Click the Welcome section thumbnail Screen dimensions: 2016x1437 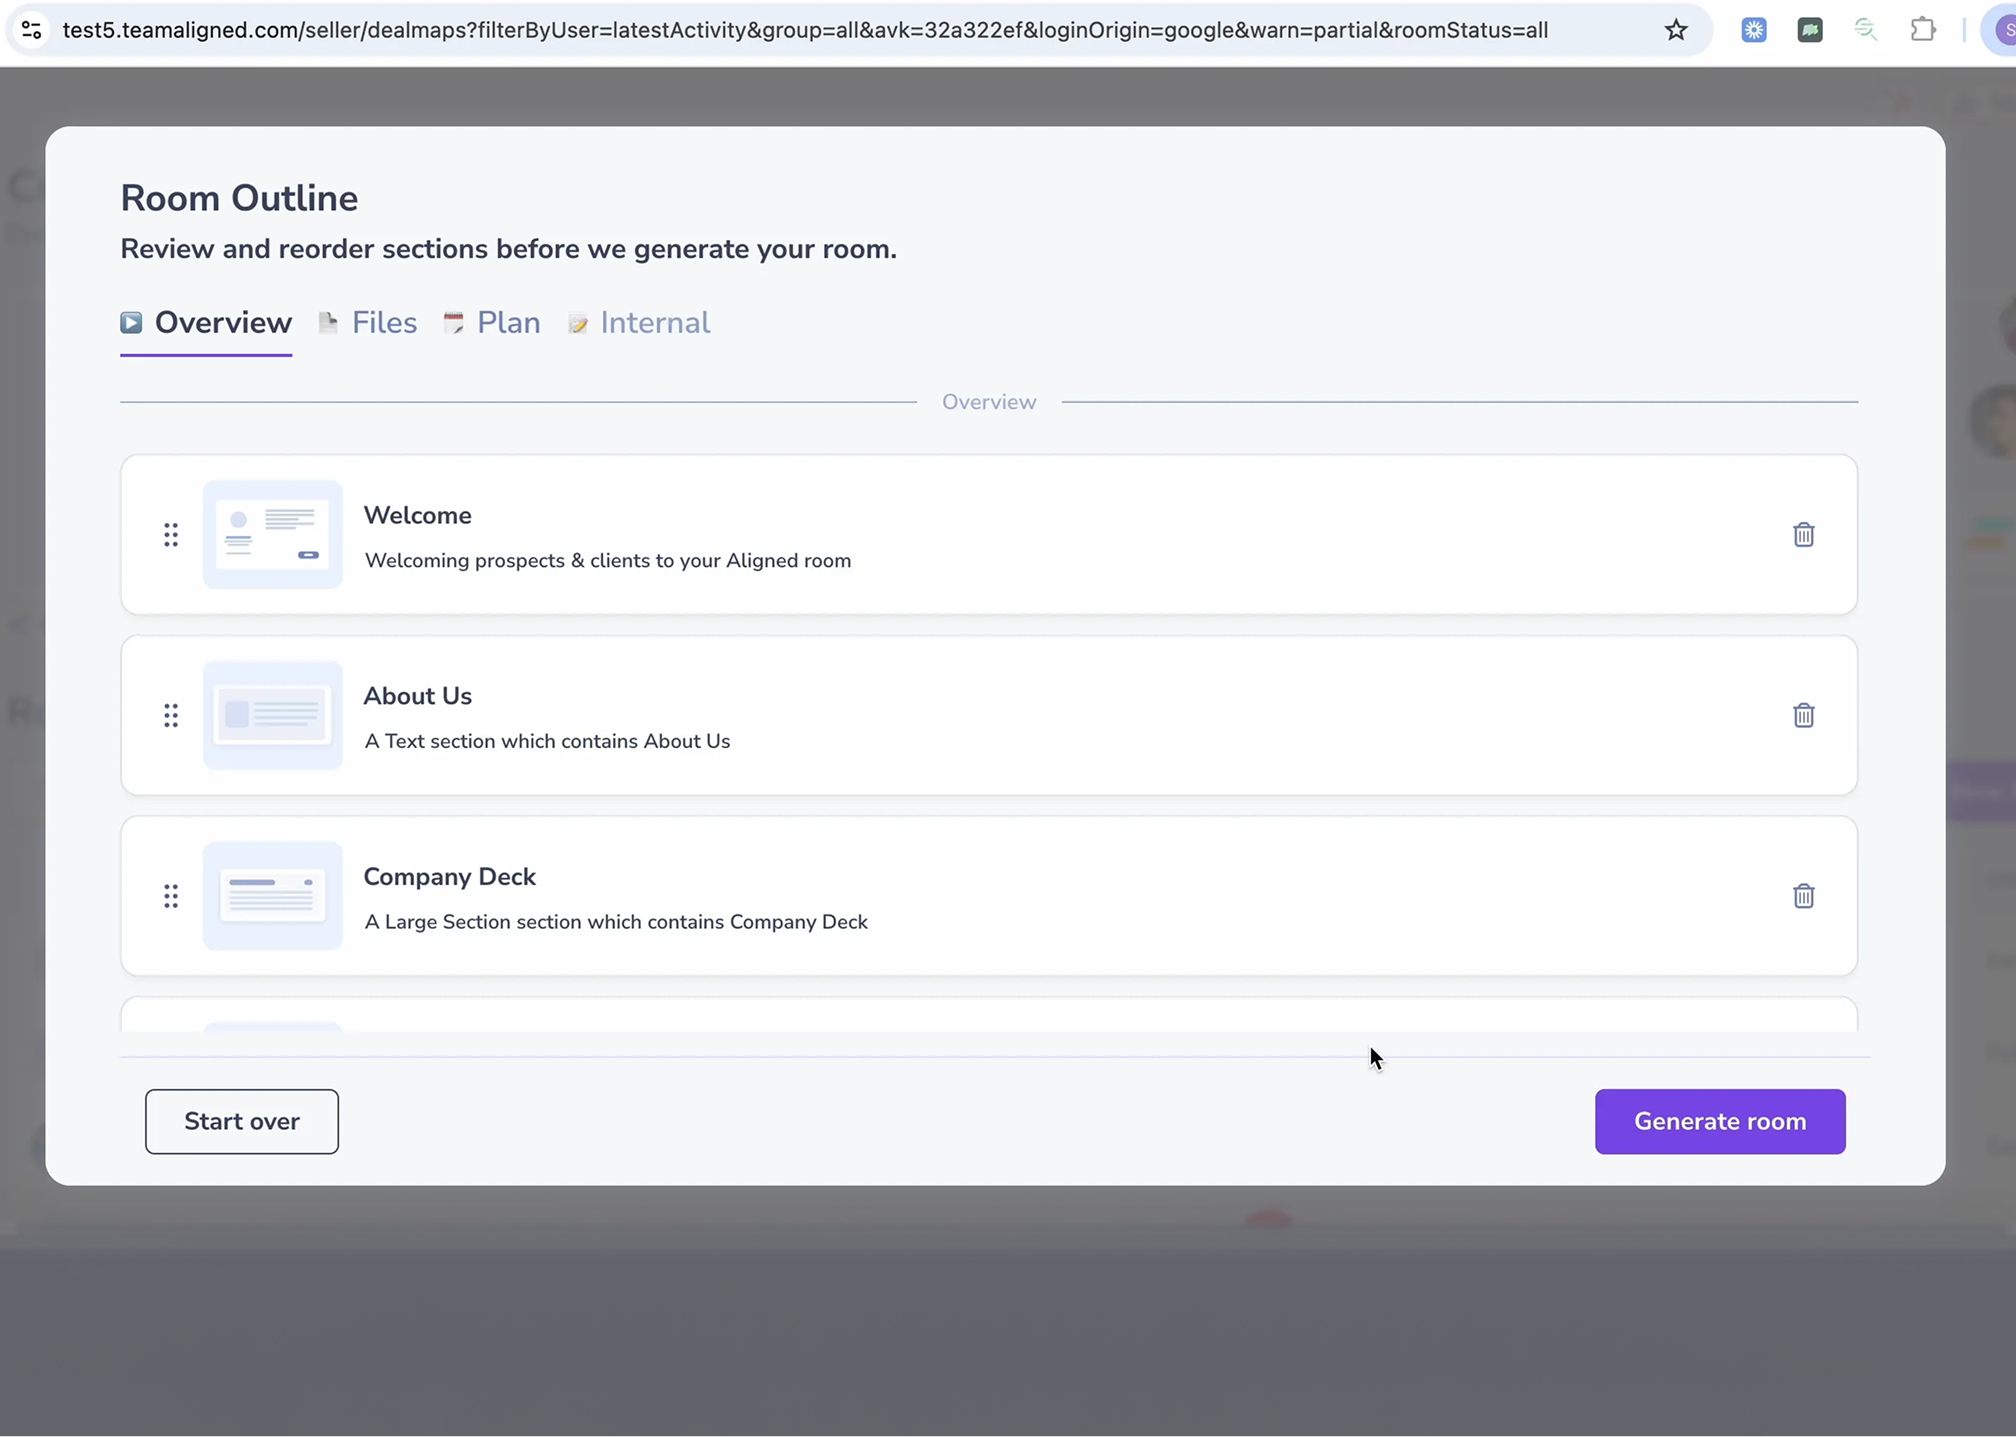(272, 535)
